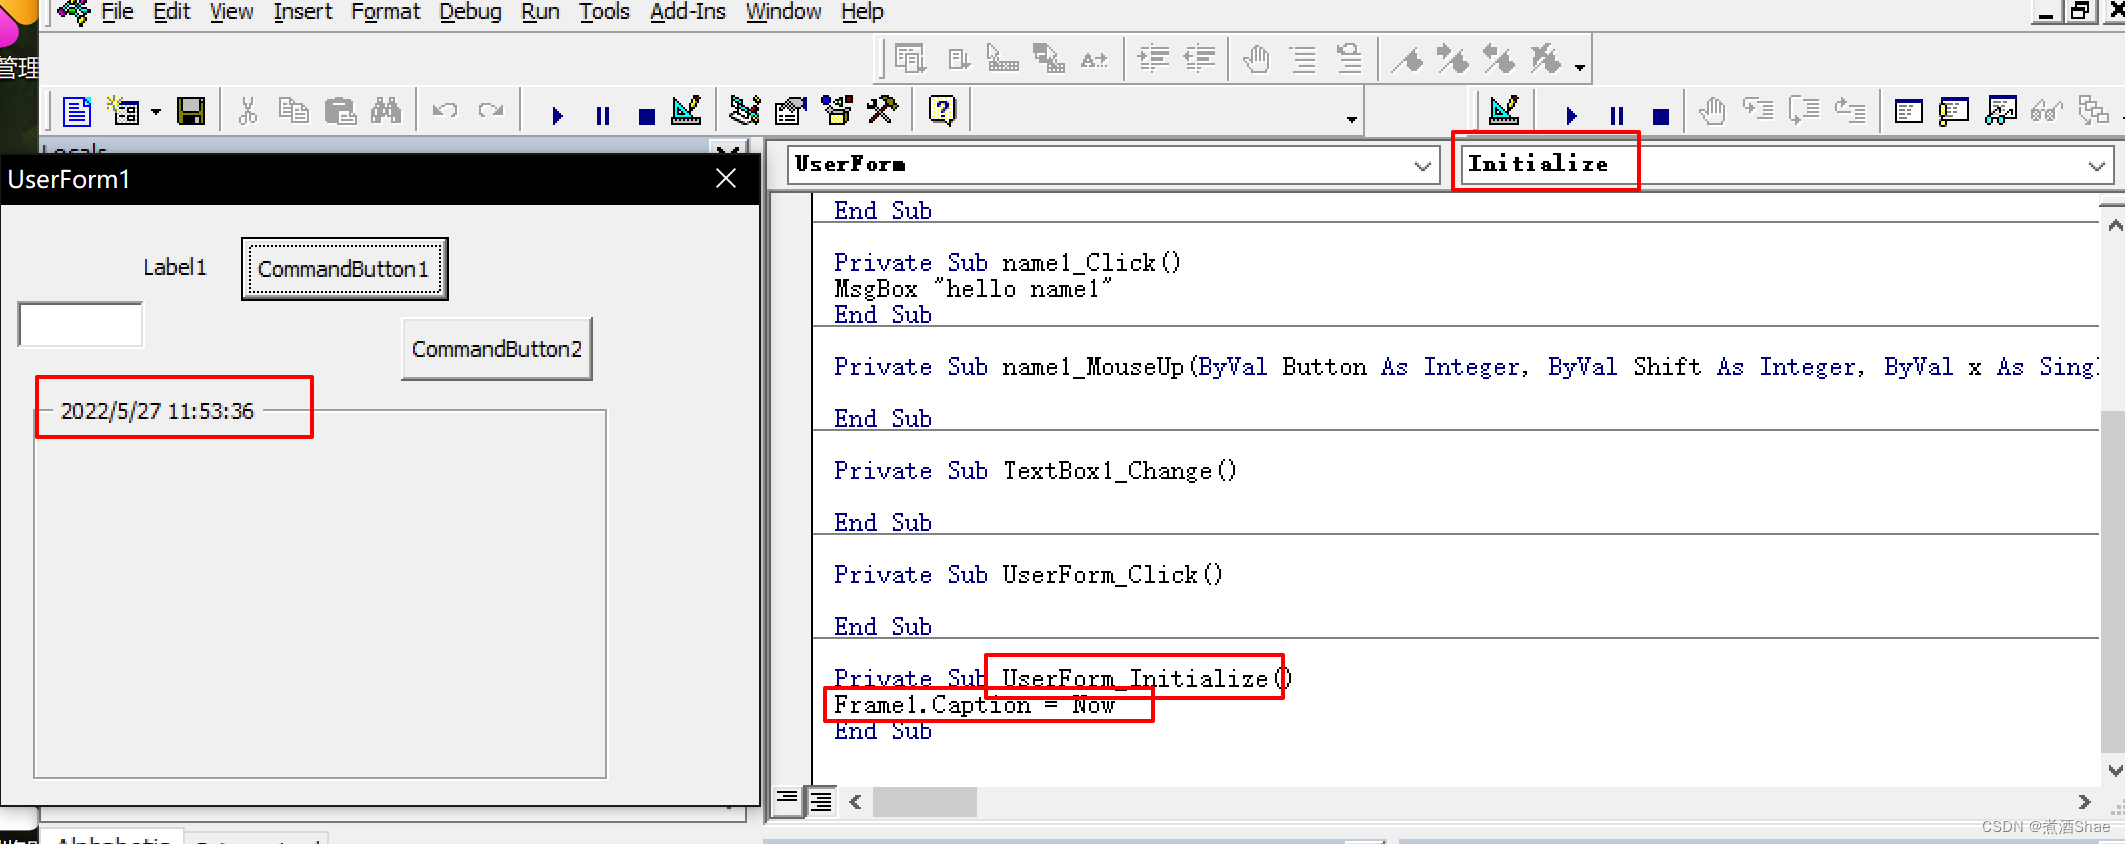Image resolution: width=2125 pixels, height=844 pixels.
Task: Reset with stop square beside Step tools
Action: [1661, 116]
